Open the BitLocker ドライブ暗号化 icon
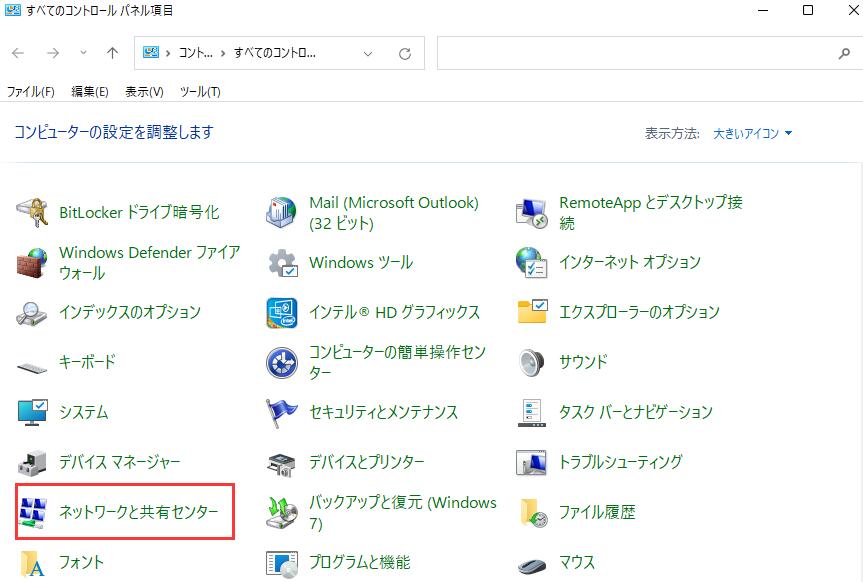 tap(33, 212)
